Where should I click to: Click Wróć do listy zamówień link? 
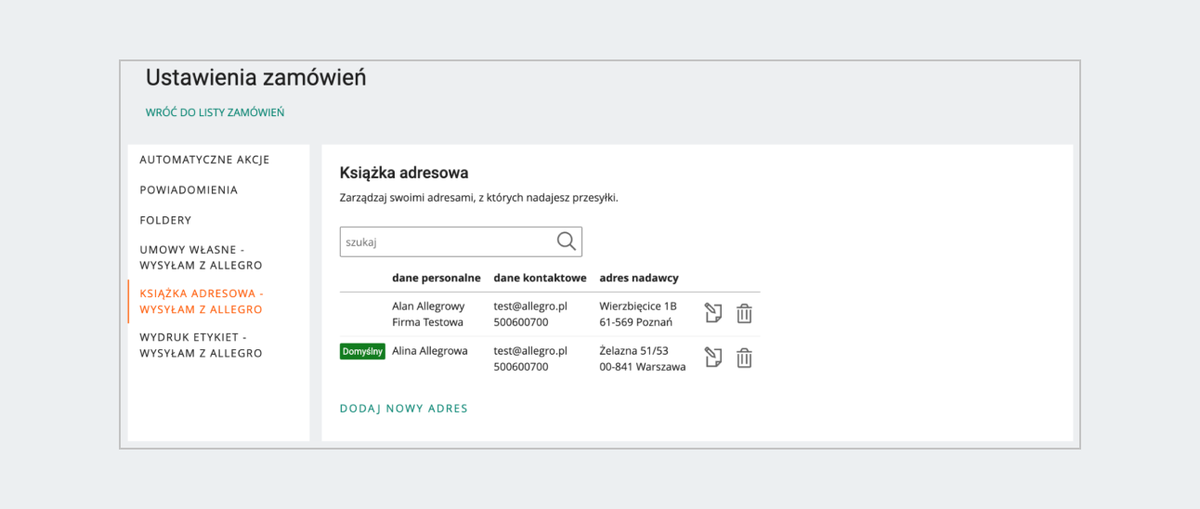click(215, 112)
